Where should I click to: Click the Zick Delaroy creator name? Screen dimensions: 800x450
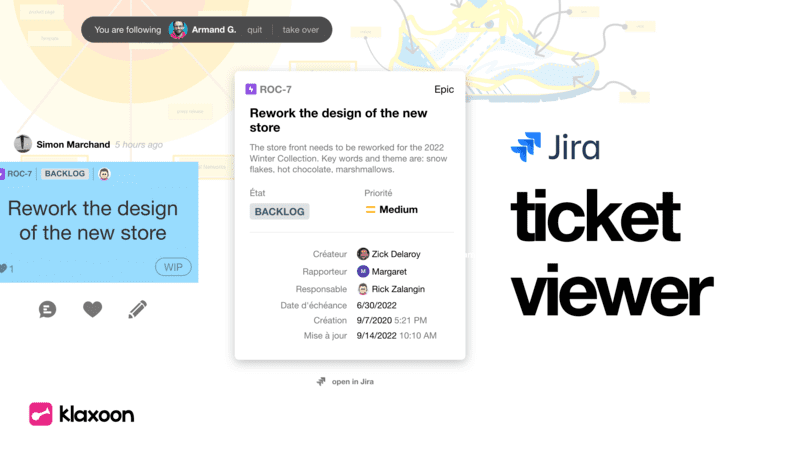coord(396,254)
